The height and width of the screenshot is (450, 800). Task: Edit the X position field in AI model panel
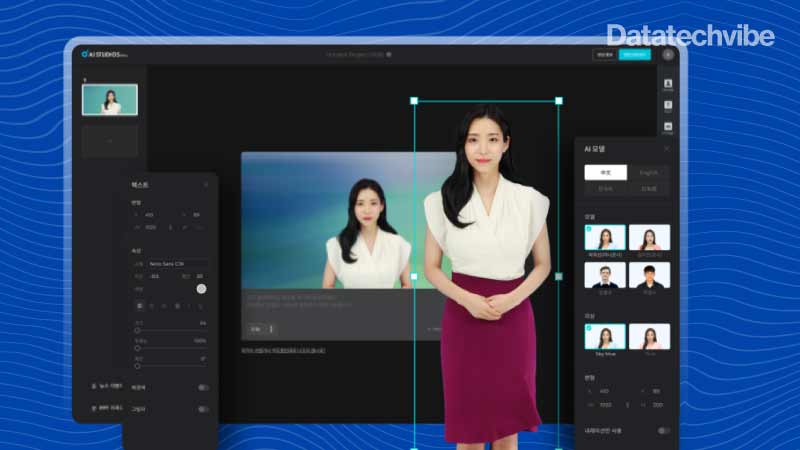(606, 391)
